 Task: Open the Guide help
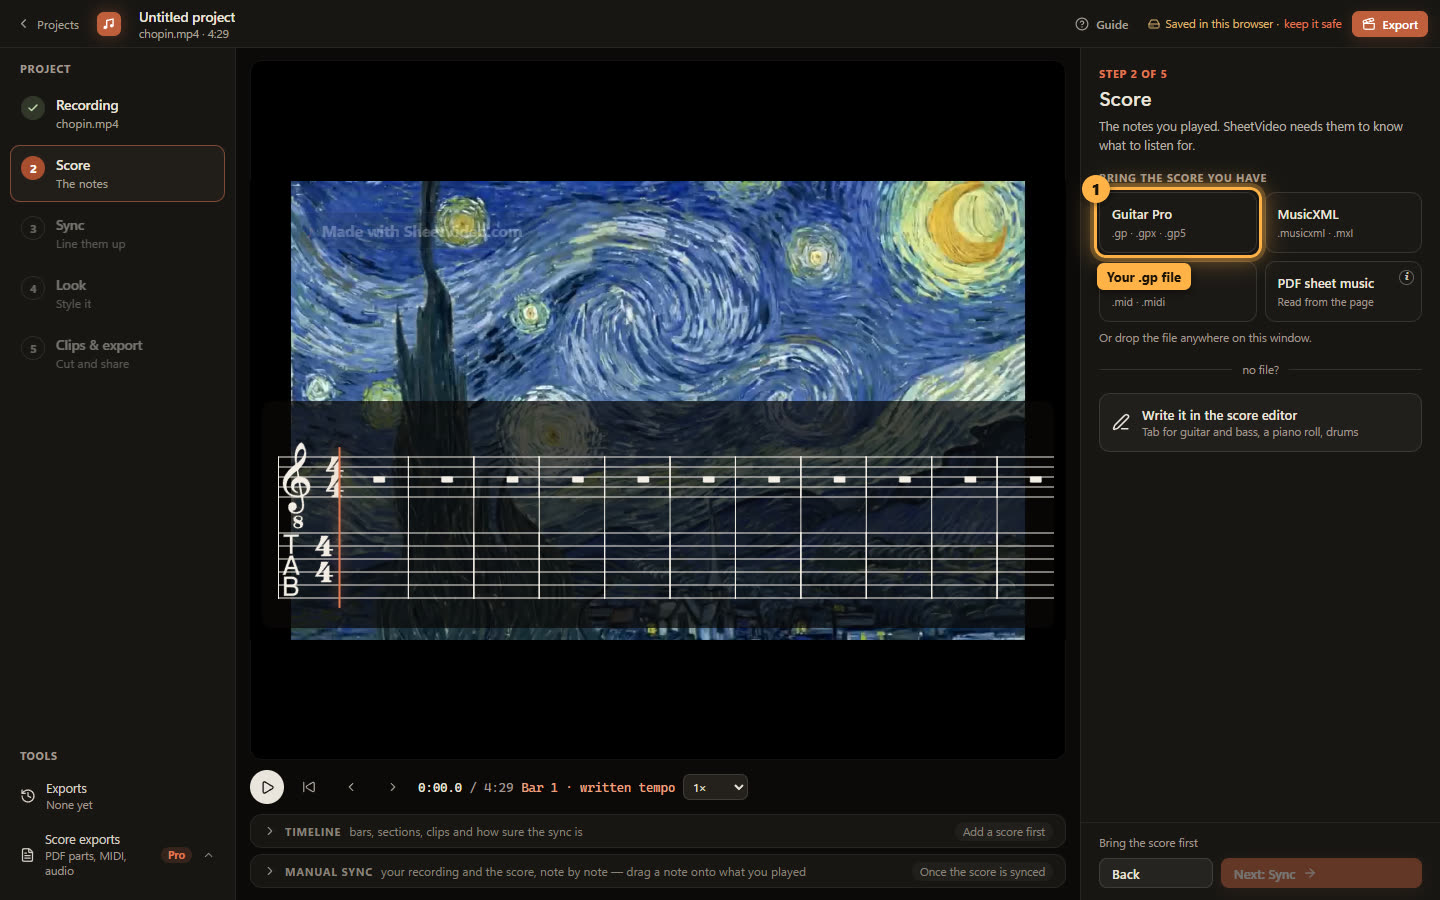[x=1102, y=24]
